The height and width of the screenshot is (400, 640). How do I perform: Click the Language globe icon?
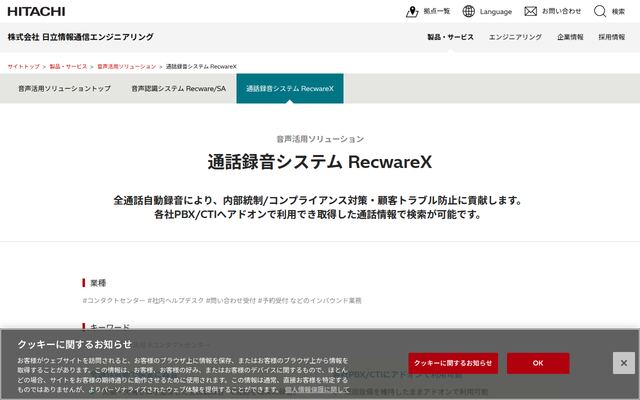469,11
